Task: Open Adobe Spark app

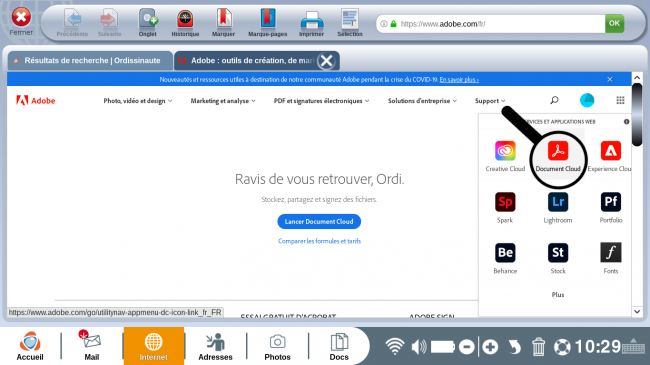Action: click(505, 207)
